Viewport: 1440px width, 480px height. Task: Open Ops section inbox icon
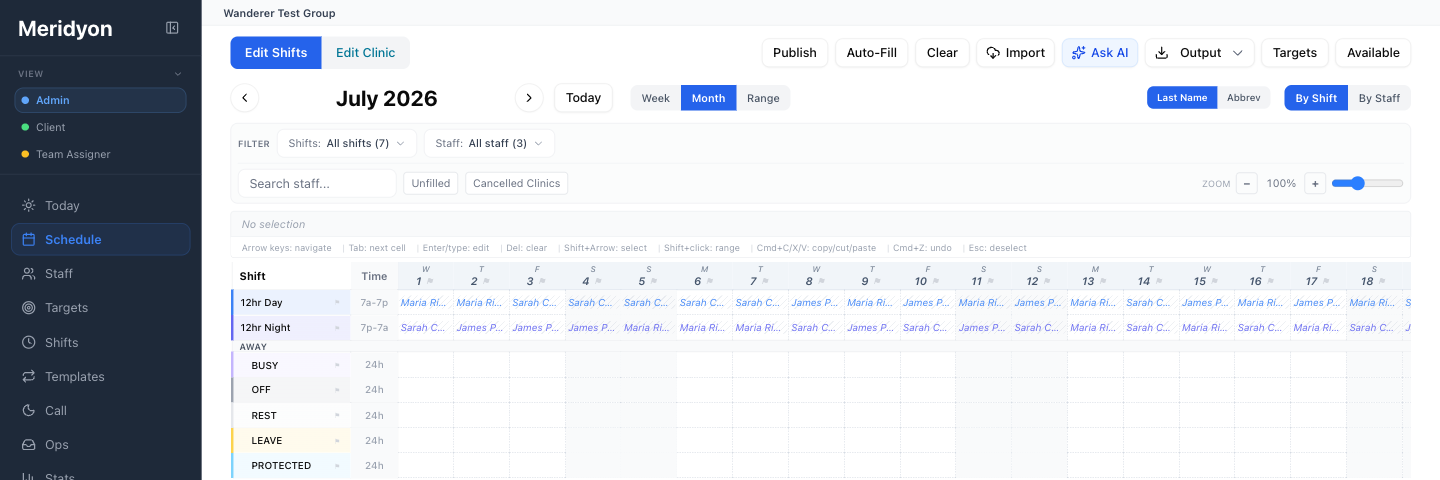[28, 444]
